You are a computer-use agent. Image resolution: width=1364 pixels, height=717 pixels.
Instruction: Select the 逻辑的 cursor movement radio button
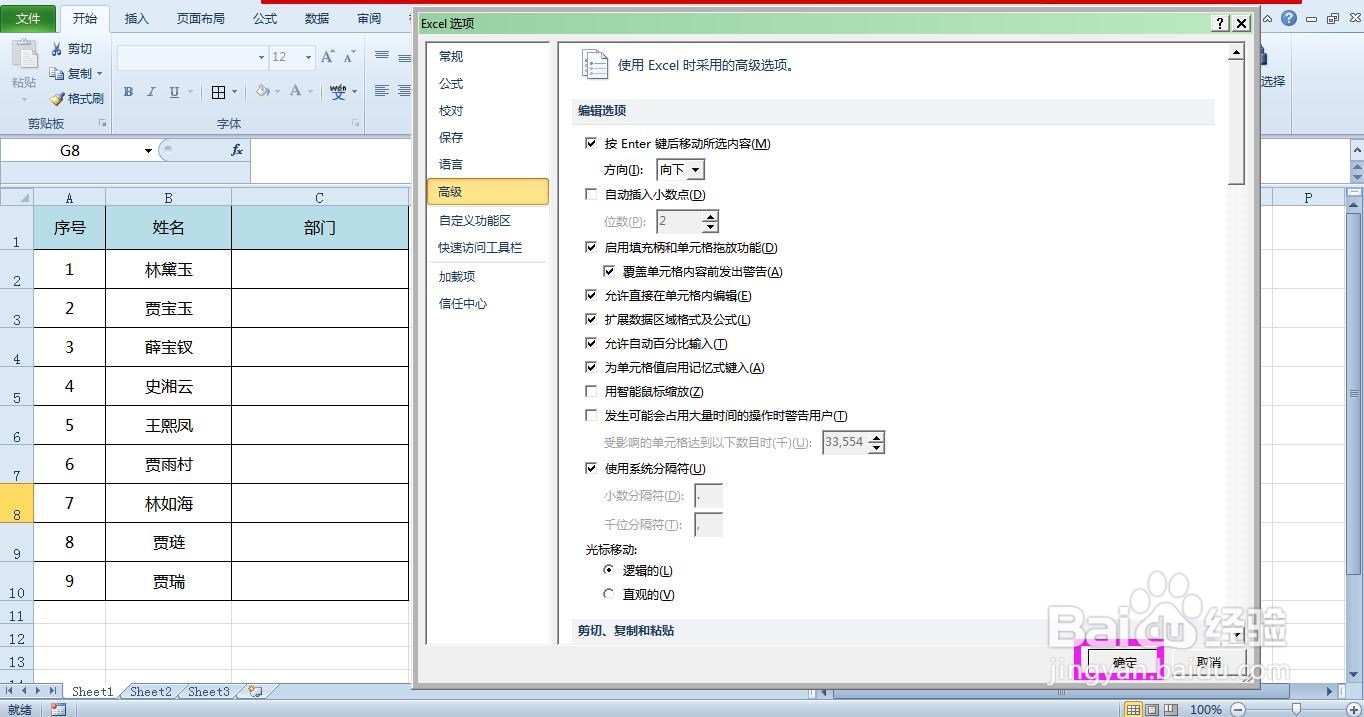609,571
